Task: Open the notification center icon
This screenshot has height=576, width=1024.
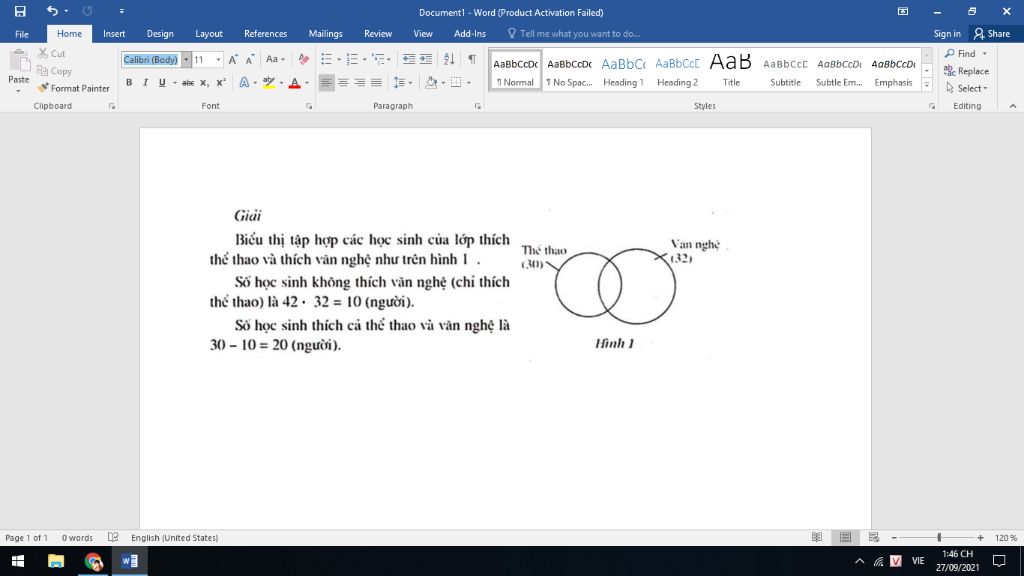Action: click(999, 561)
